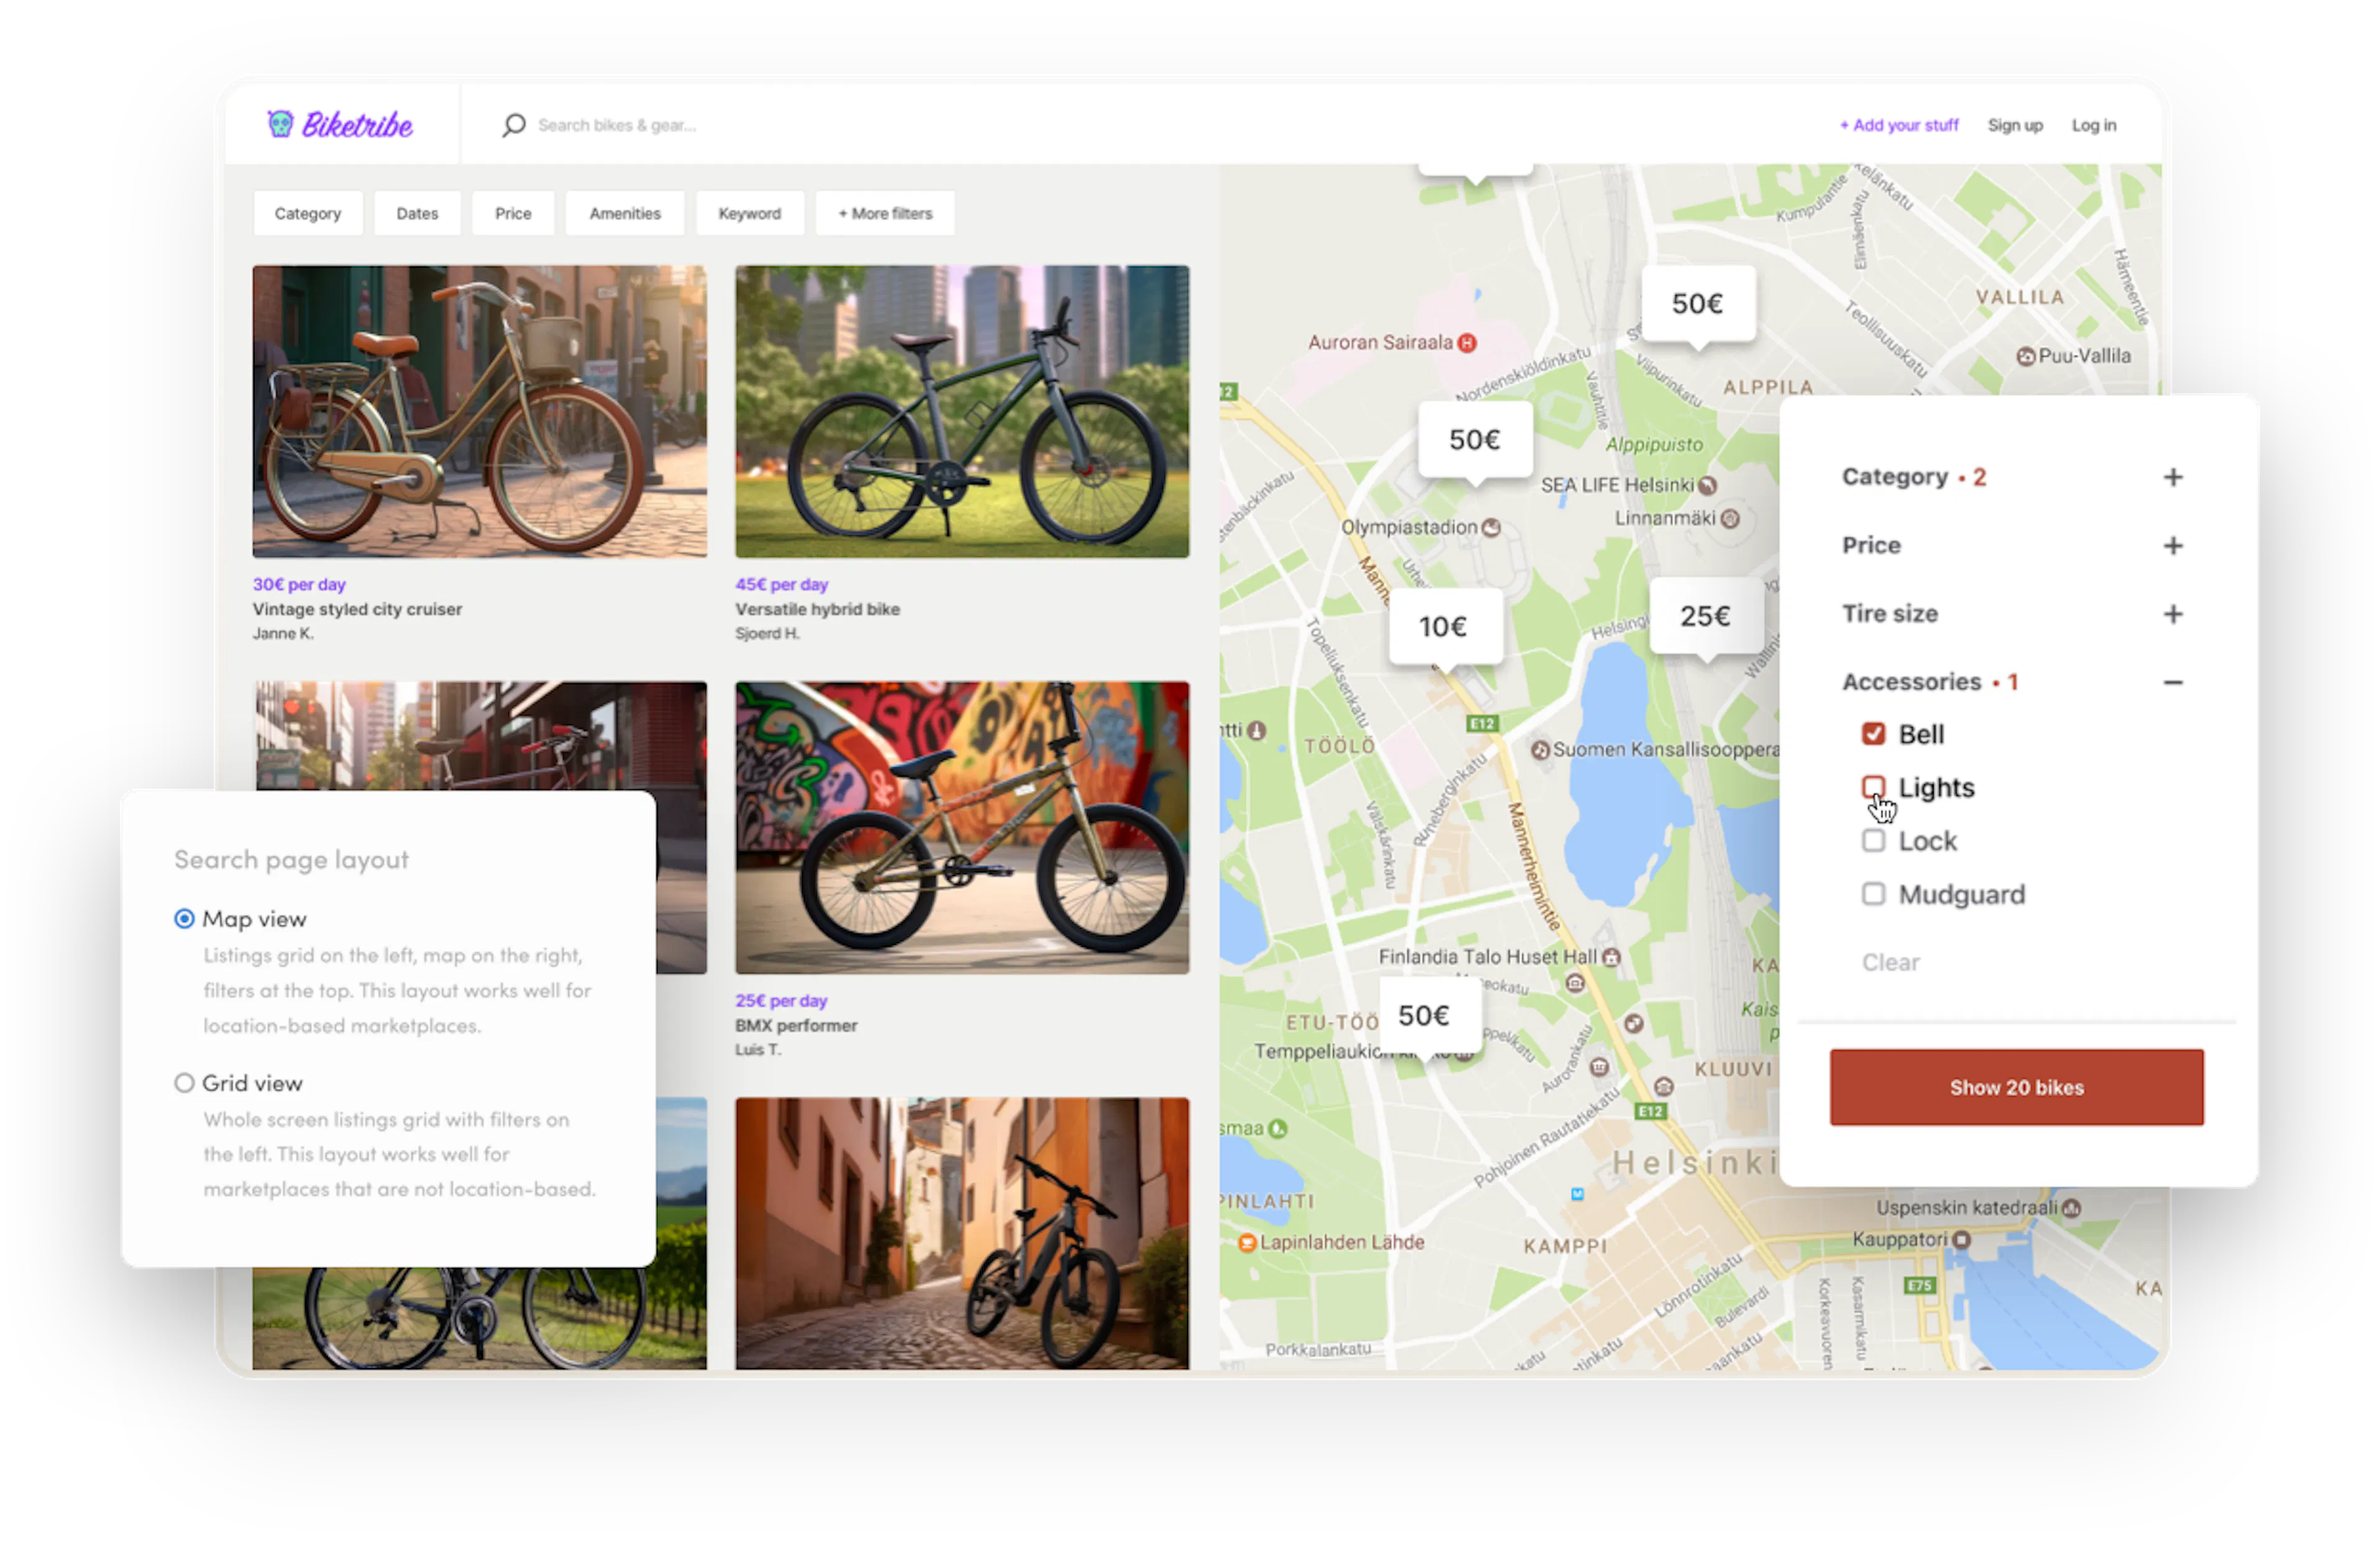
Task: Click the Auroran Sairaala hospital map icon
Action: pyautogui.click(x=1466, y=343)
